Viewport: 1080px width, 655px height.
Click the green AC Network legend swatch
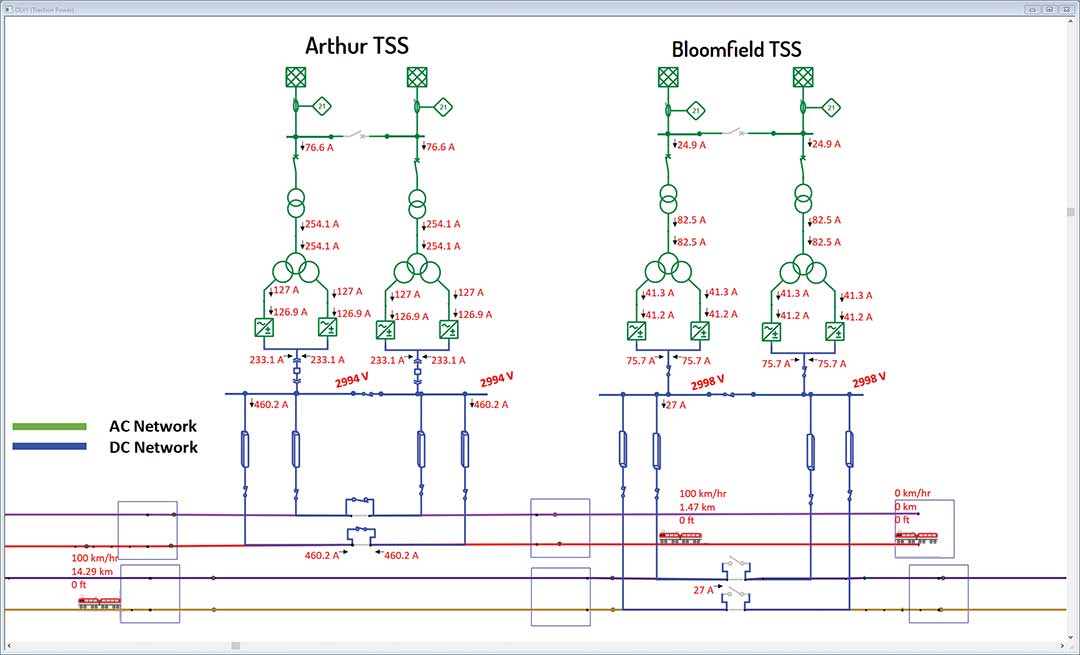tap(50, 426)
